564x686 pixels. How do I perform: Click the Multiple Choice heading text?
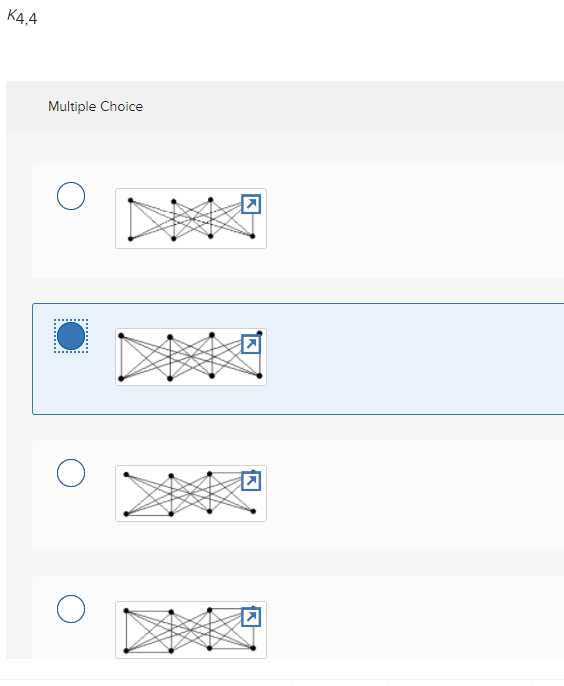point(95,106)
